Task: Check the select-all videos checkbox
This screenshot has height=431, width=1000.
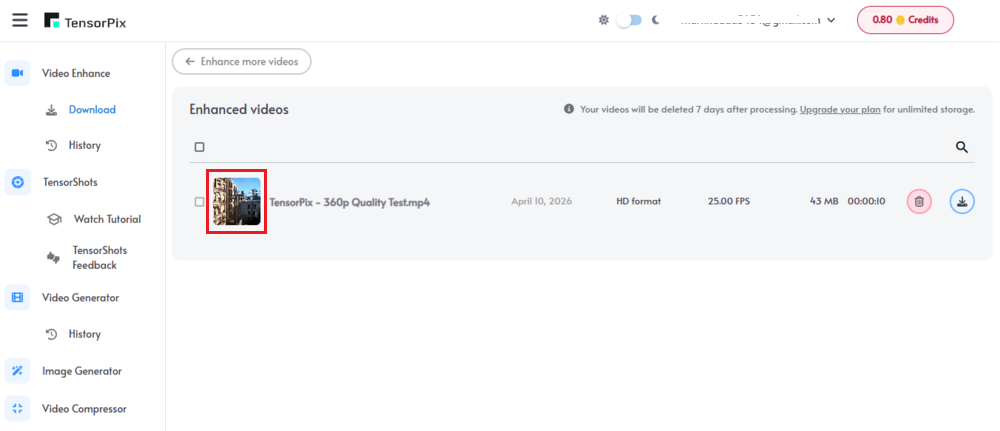Action: (200, 147)
